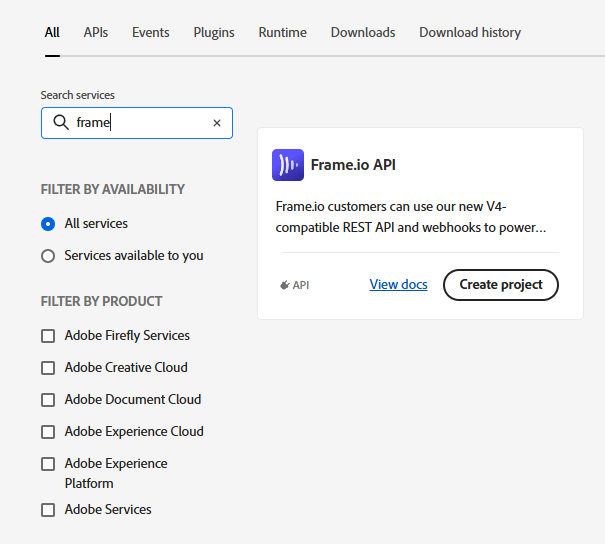Click the Frame.io API description text
The height and width of the screenshot is (544, 605).
[411, 217]
